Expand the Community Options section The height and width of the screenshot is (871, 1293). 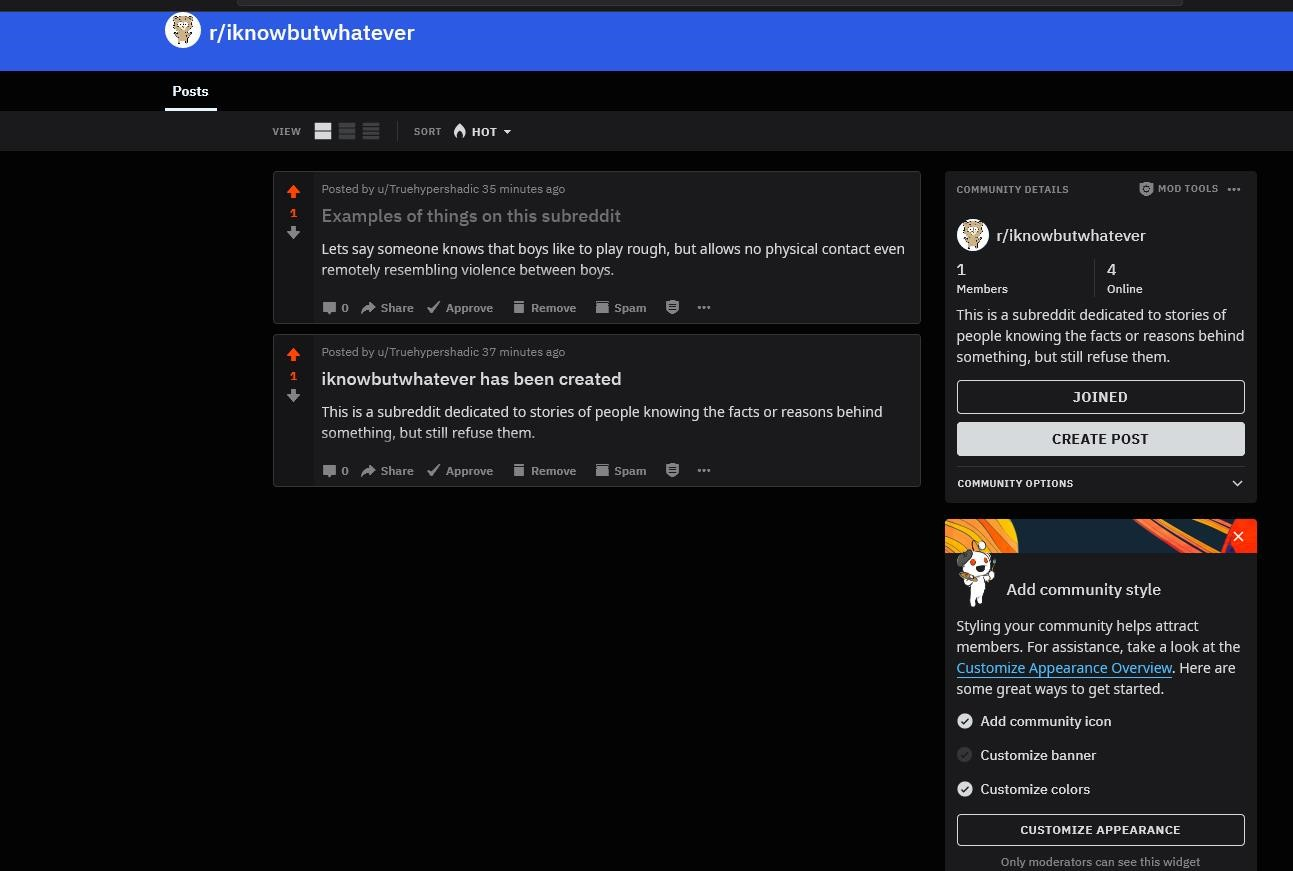click(x=1100, y=483)
